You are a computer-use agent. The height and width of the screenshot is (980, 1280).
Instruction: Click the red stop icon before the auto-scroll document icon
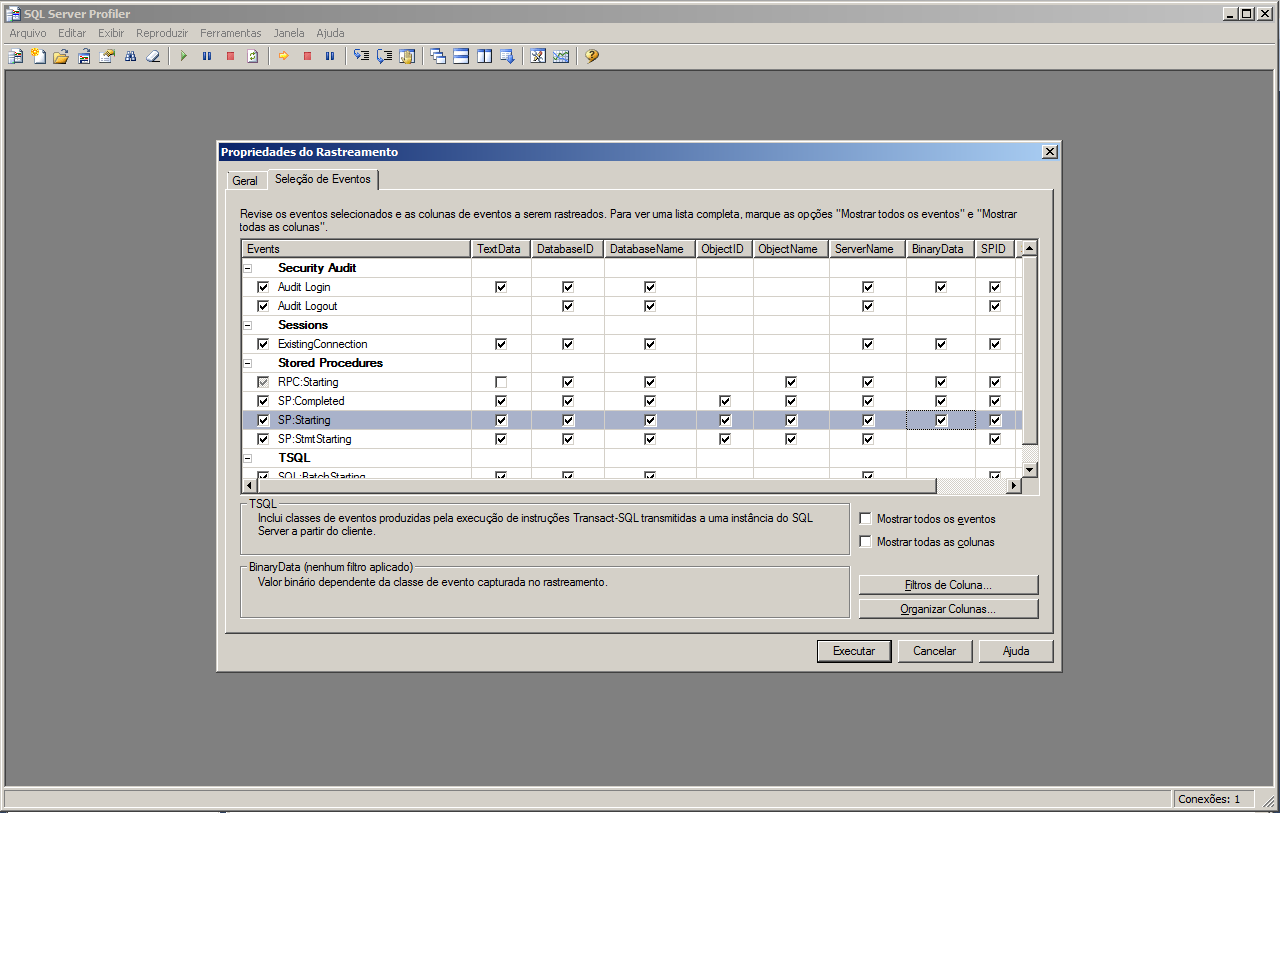[230, 57]
